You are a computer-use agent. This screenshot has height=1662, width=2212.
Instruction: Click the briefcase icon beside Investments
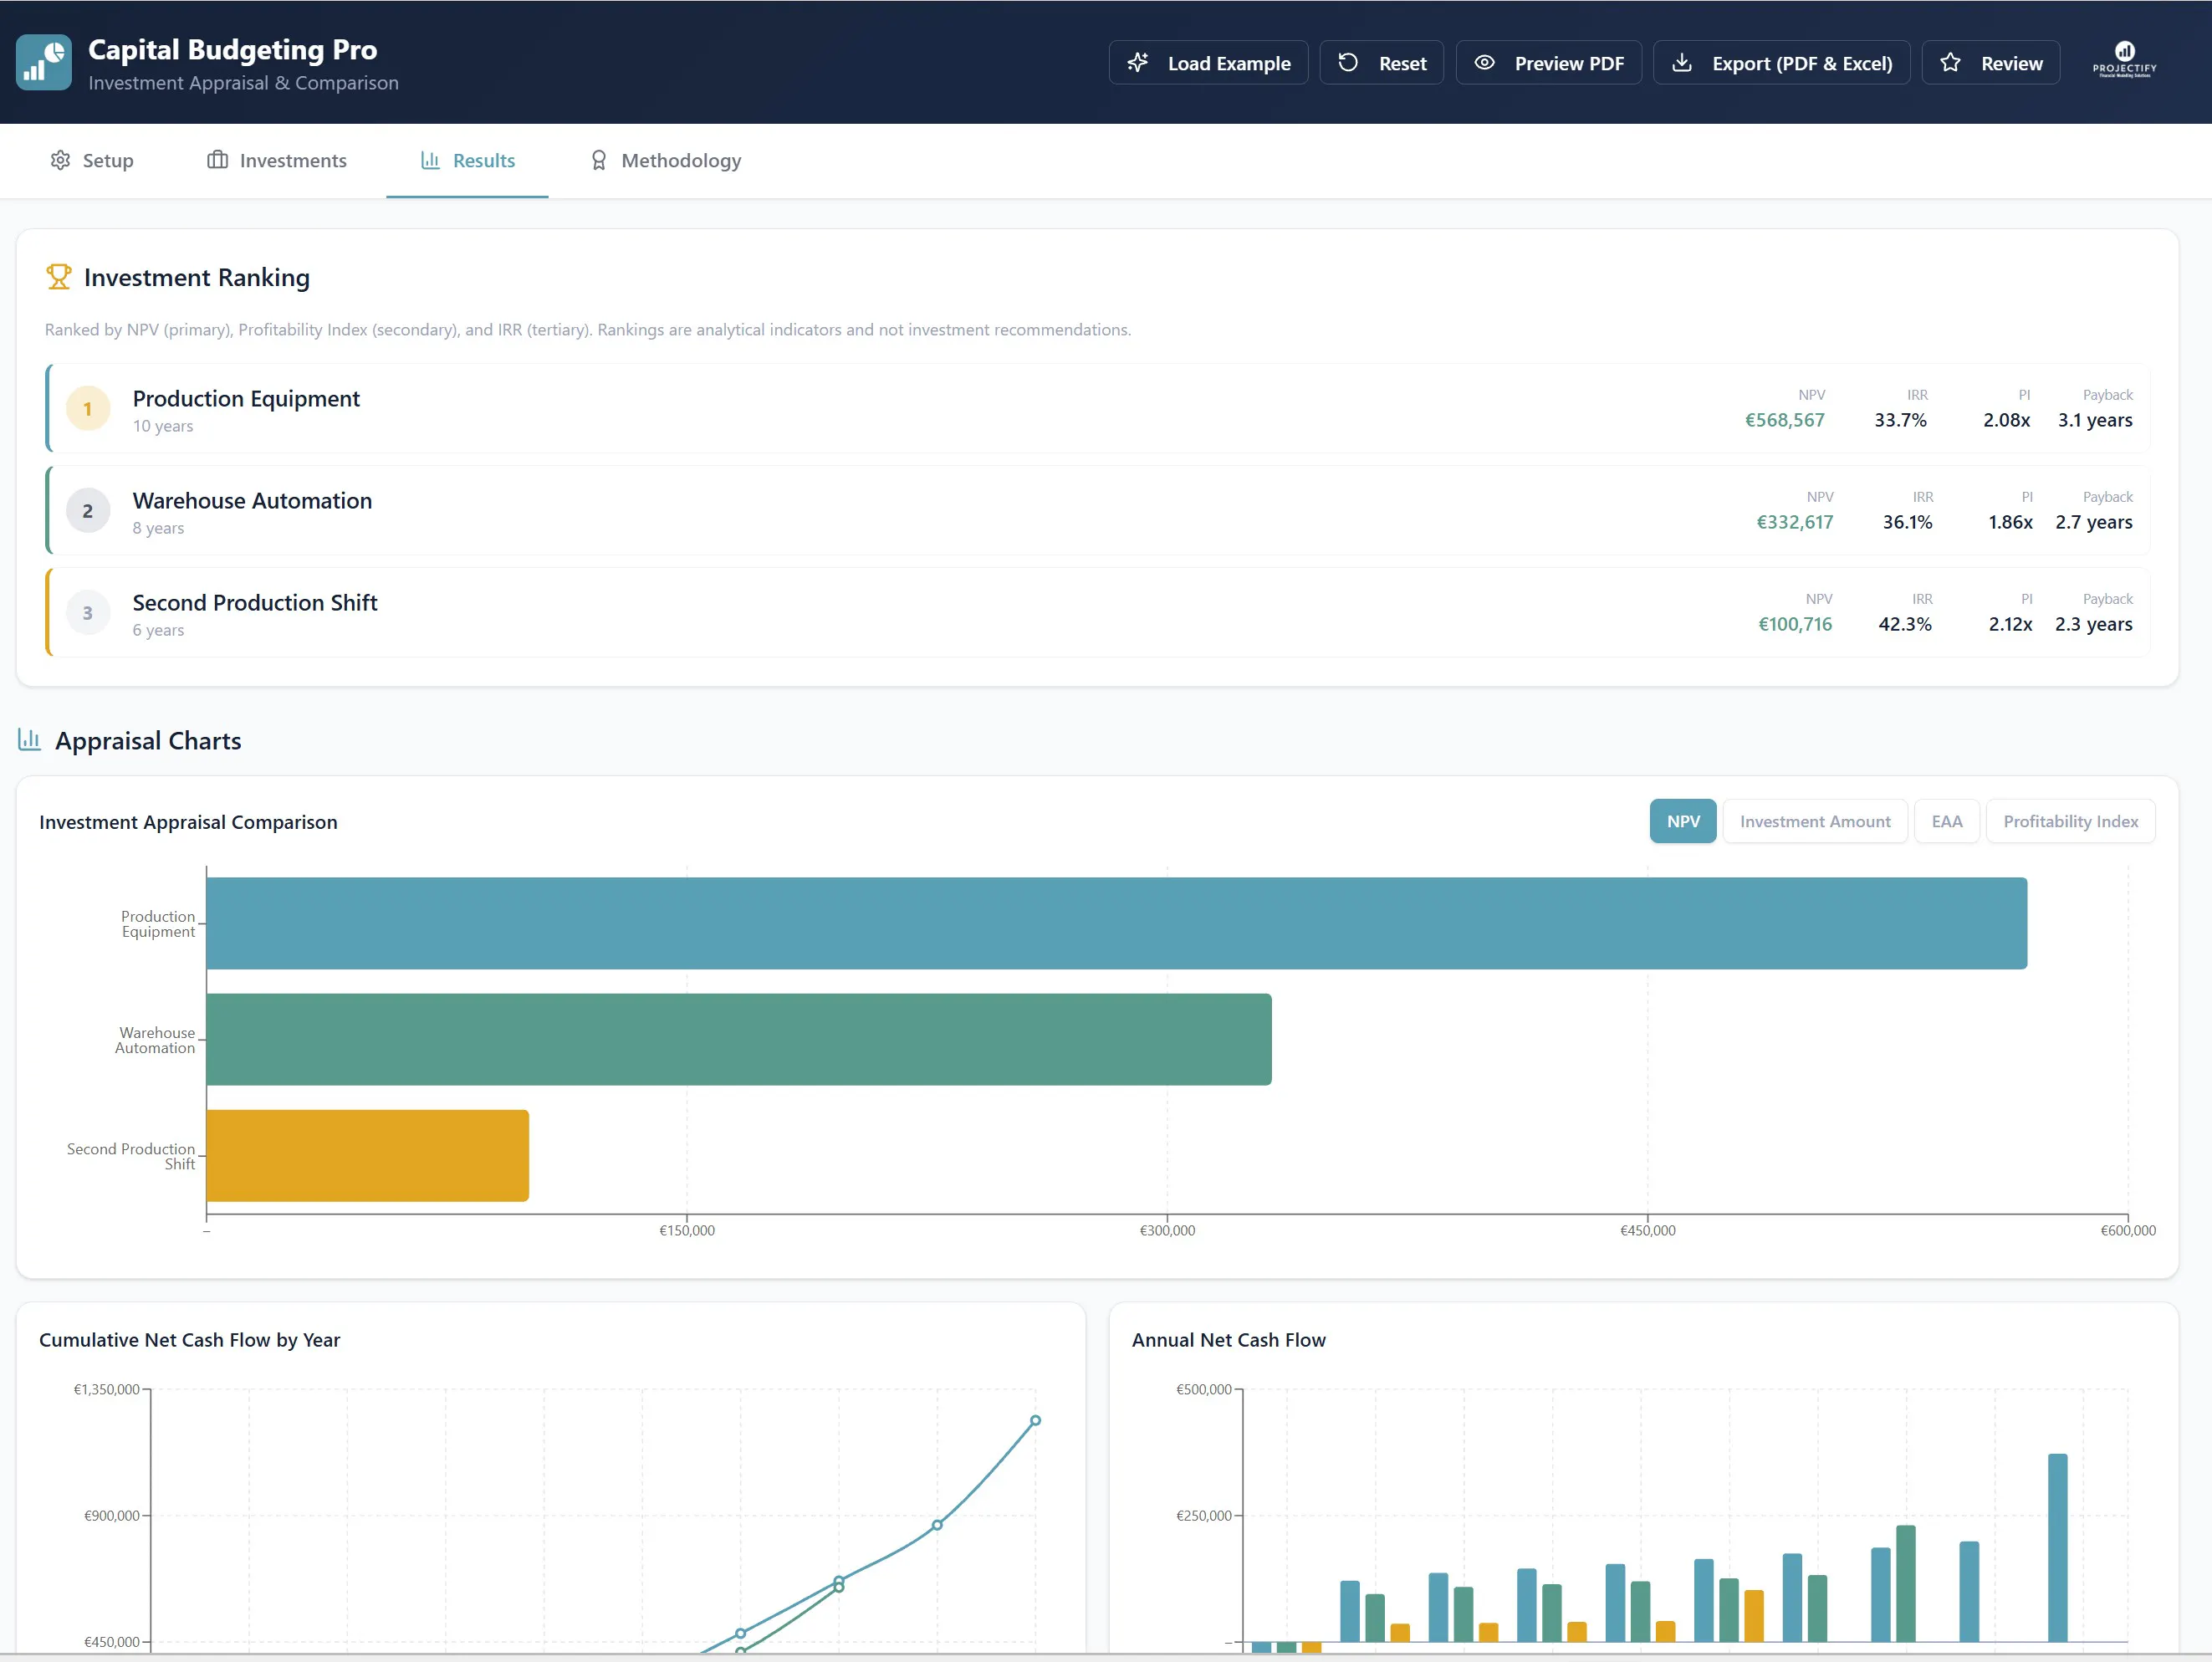coord(217,160)
